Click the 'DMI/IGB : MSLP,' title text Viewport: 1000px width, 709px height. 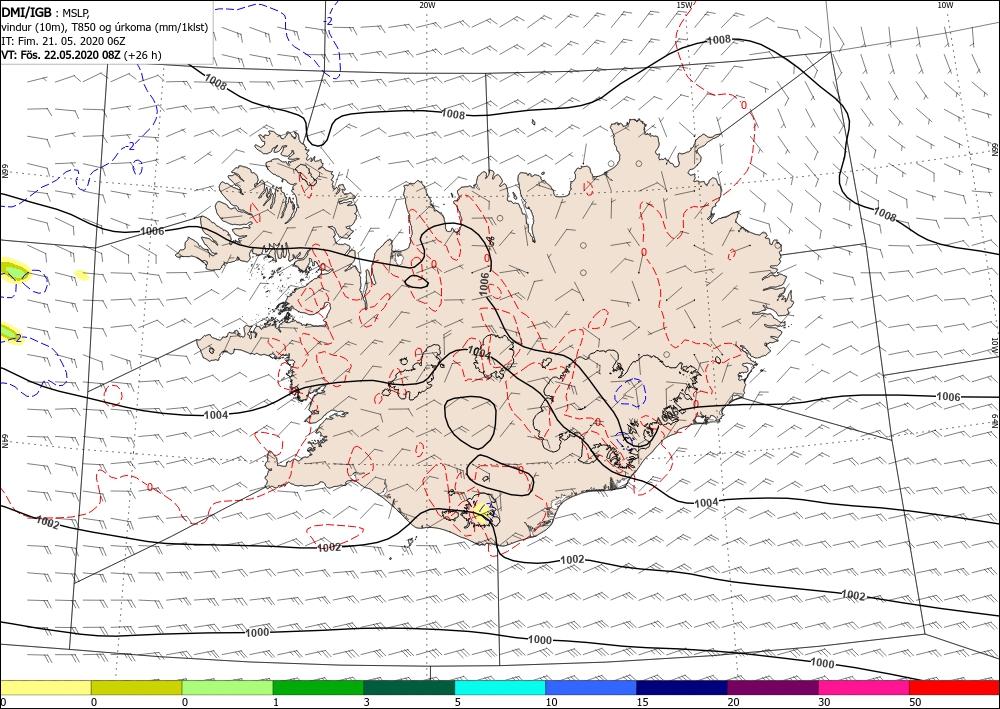tap(47, 12)
